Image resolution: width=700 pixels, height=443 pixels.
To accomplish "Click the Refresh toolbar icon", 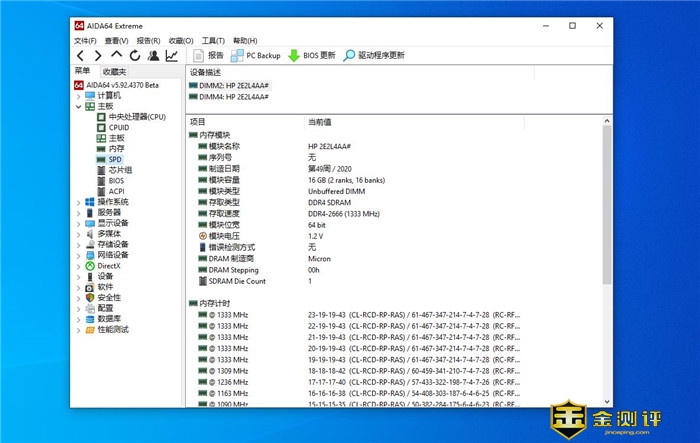I will pos(135,56).
